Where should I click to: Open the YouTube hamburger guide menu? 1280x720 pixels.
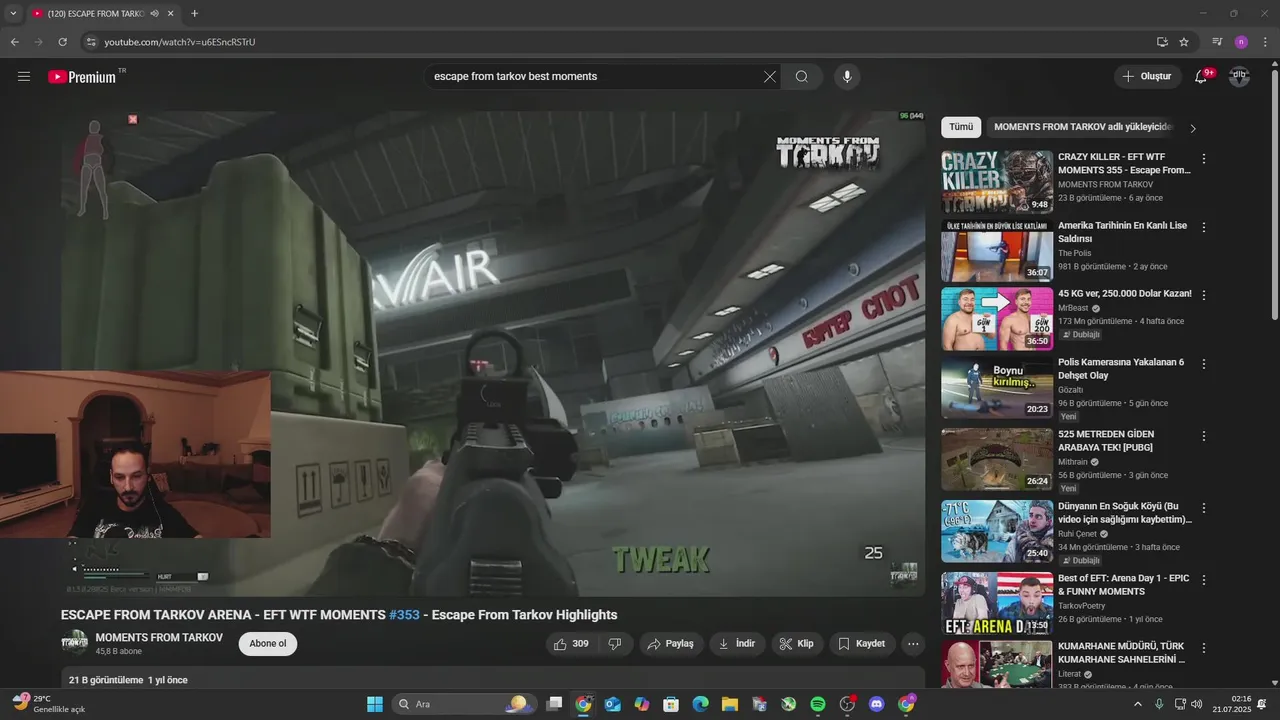tap(24, 76)
